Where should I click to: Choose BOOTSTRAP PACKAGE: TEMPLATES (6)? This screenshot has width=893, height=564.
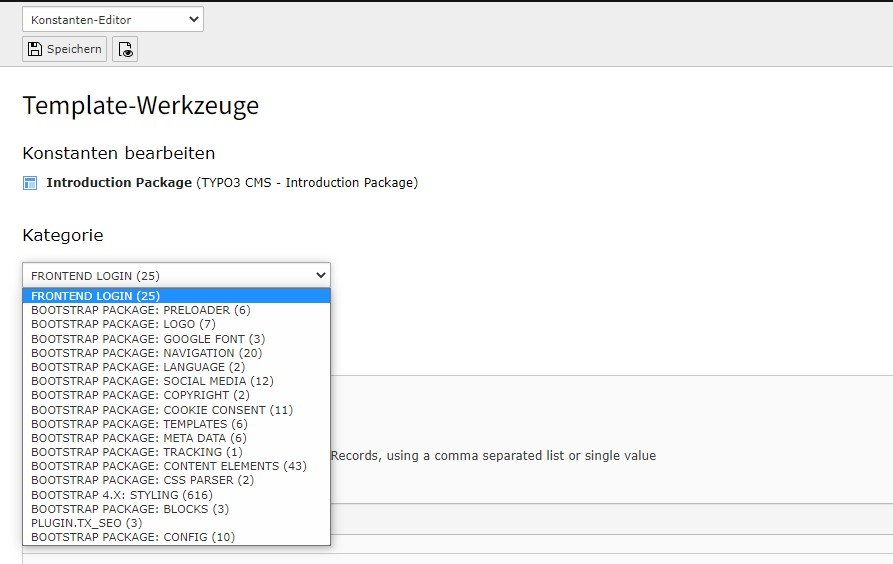coord(177,424)
